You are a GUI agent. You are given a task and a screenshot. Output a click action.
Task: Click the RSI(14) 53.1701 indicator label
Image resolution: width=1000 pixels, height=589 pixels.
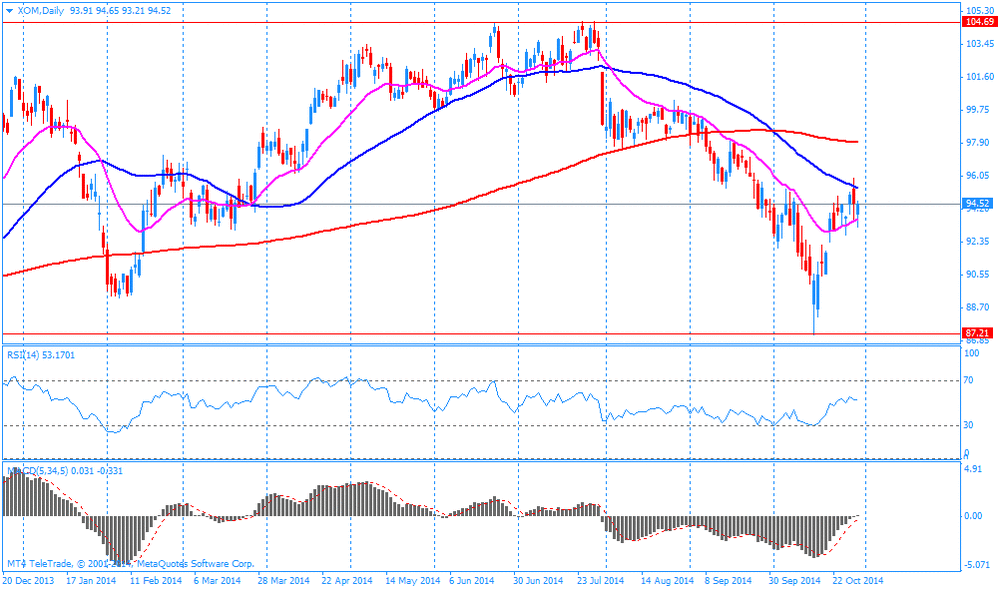point(41,355)
